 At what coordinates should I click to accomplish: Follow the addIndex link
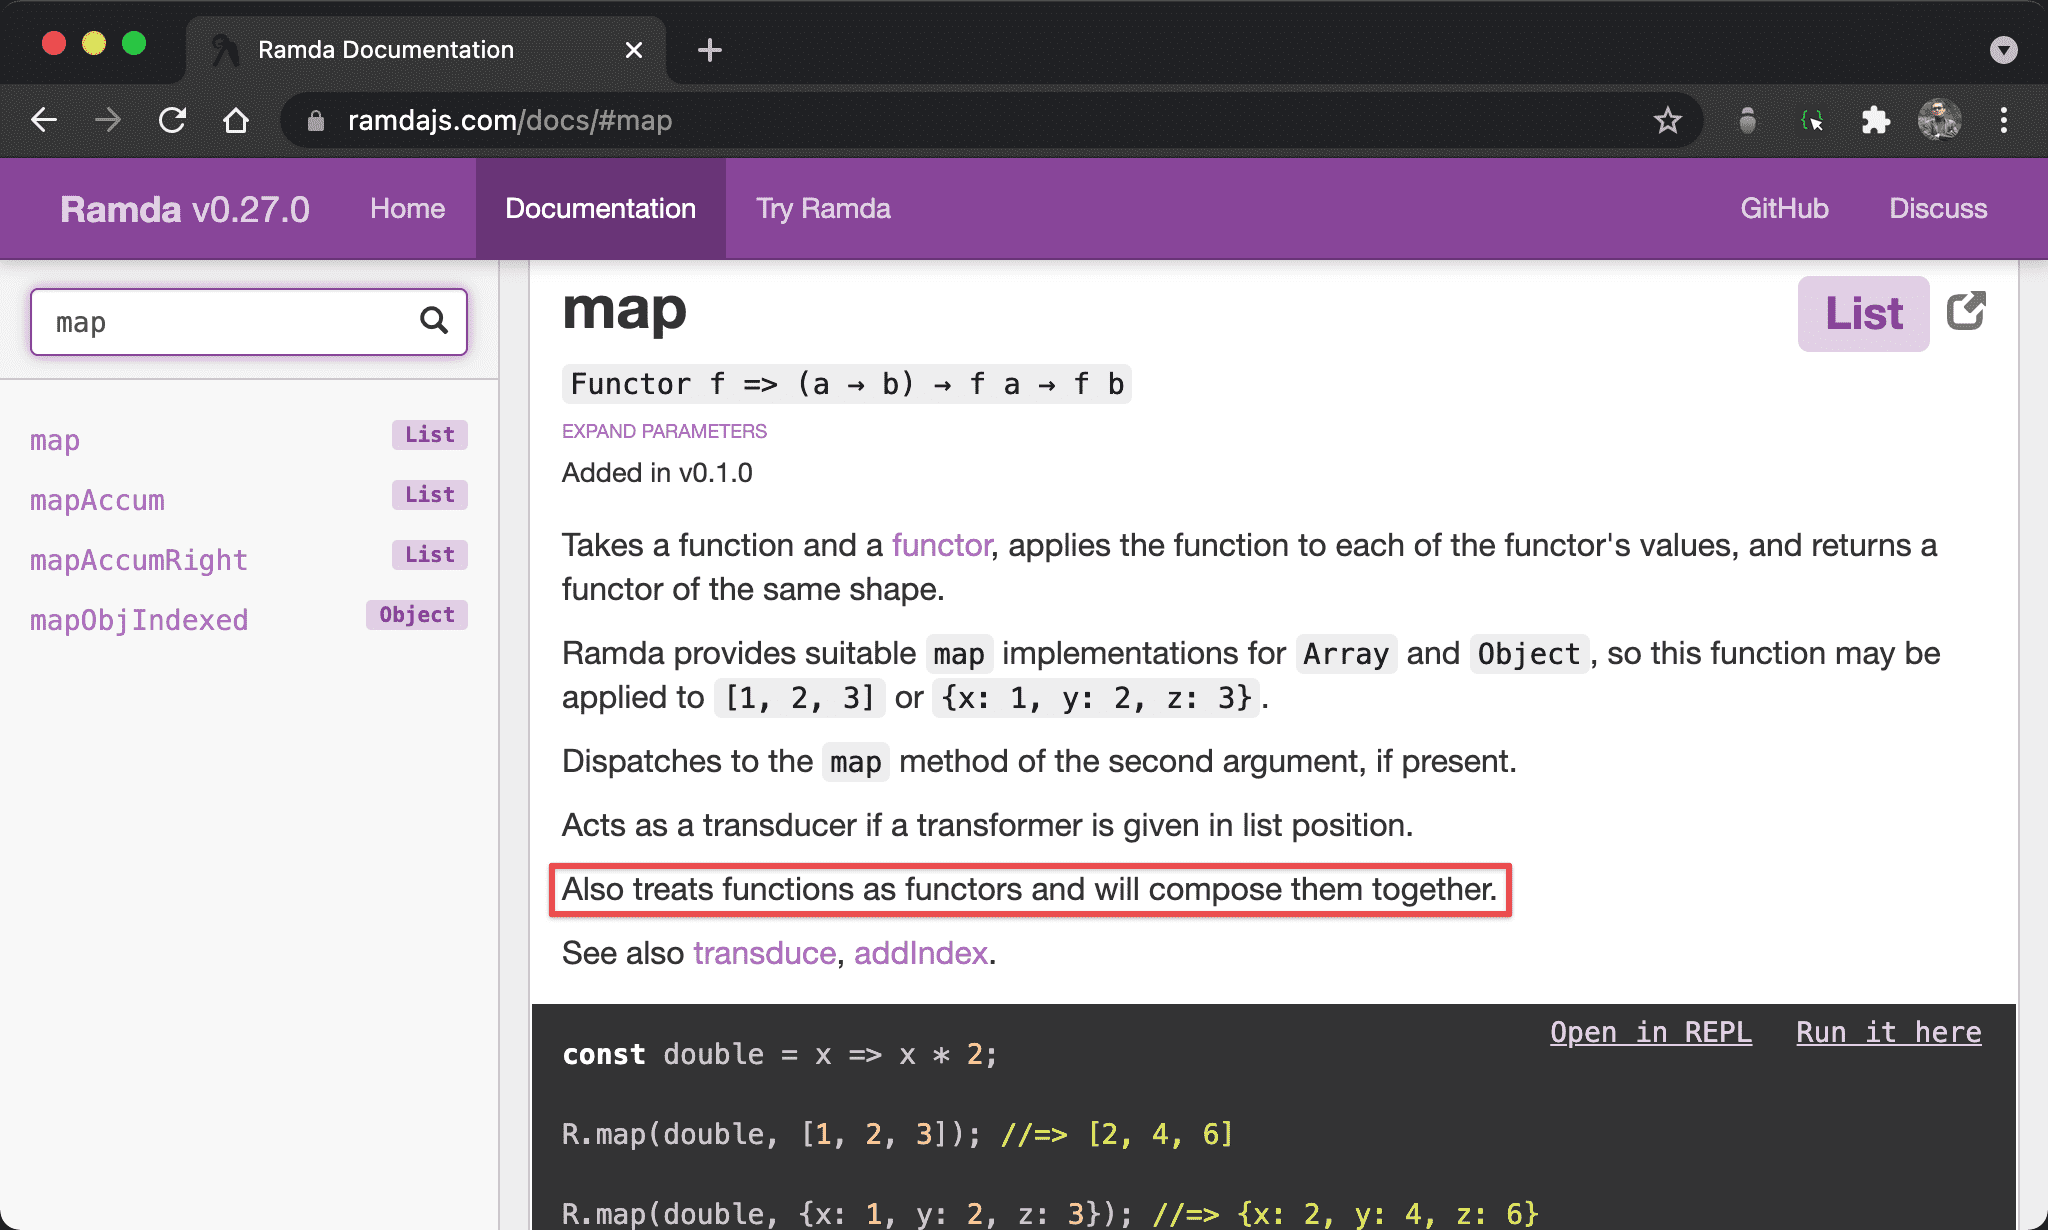[x=921, y=953]
